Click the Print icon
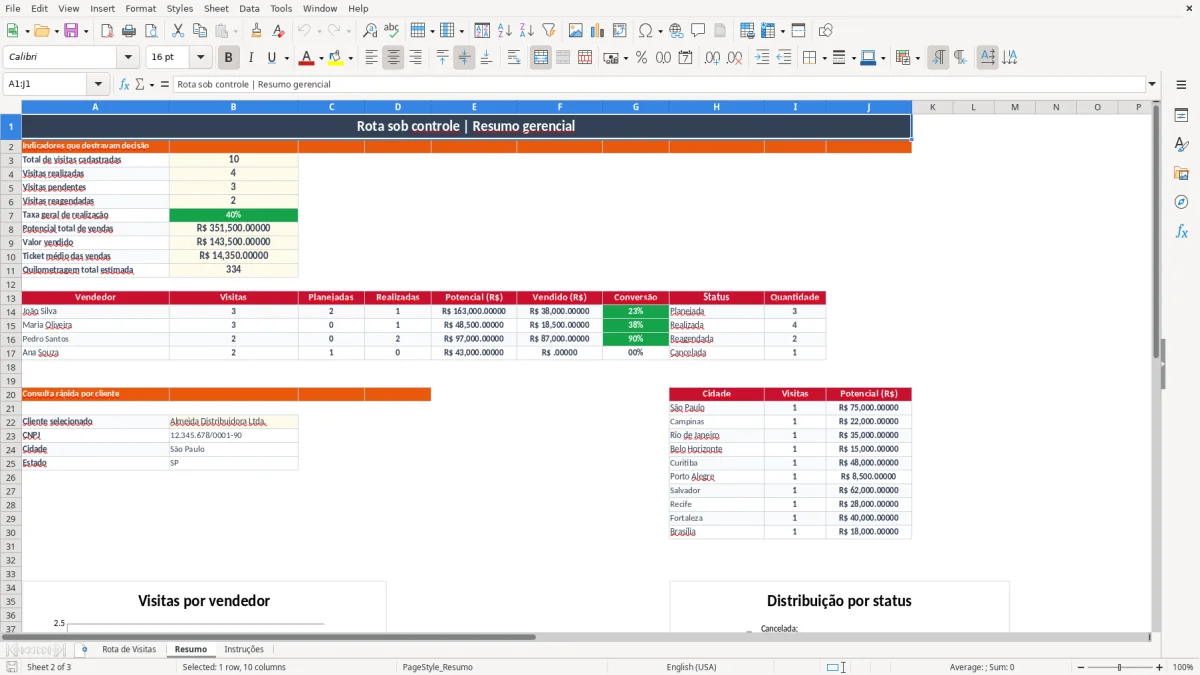 pyautogui.click(x=129, y=31)
